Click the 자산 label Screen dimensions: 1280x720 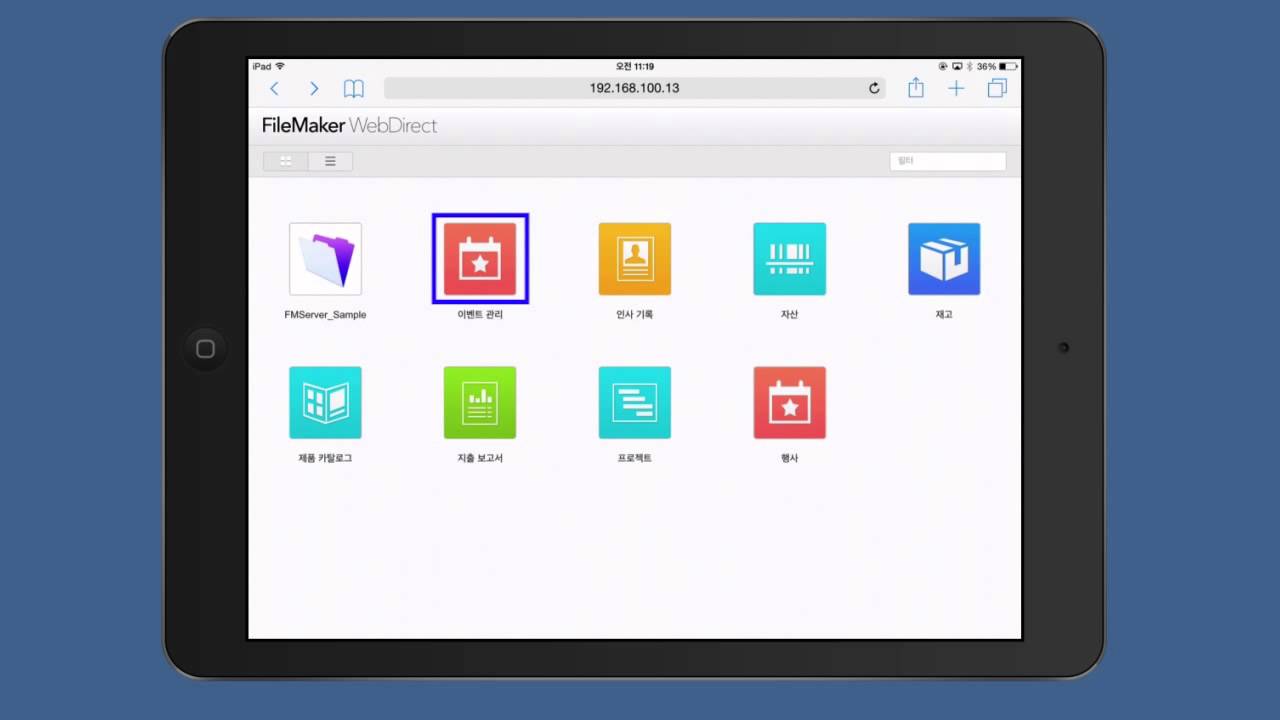790,314
